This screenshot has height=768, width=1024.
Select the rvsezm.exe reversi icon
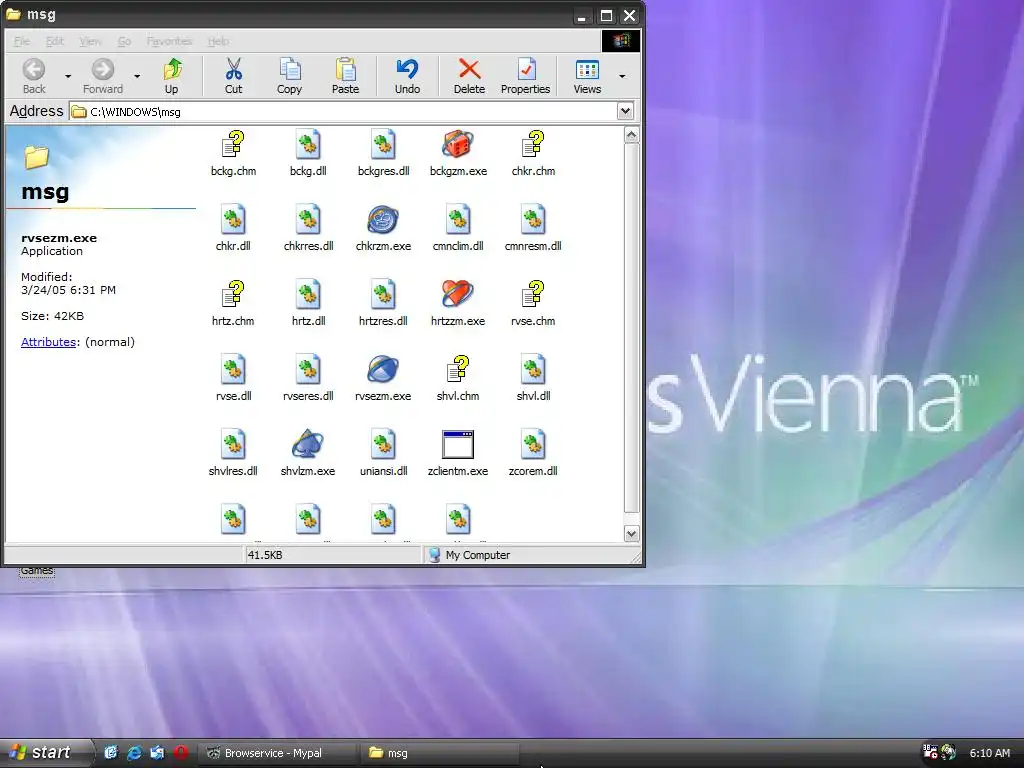click(x=383, y=370)
